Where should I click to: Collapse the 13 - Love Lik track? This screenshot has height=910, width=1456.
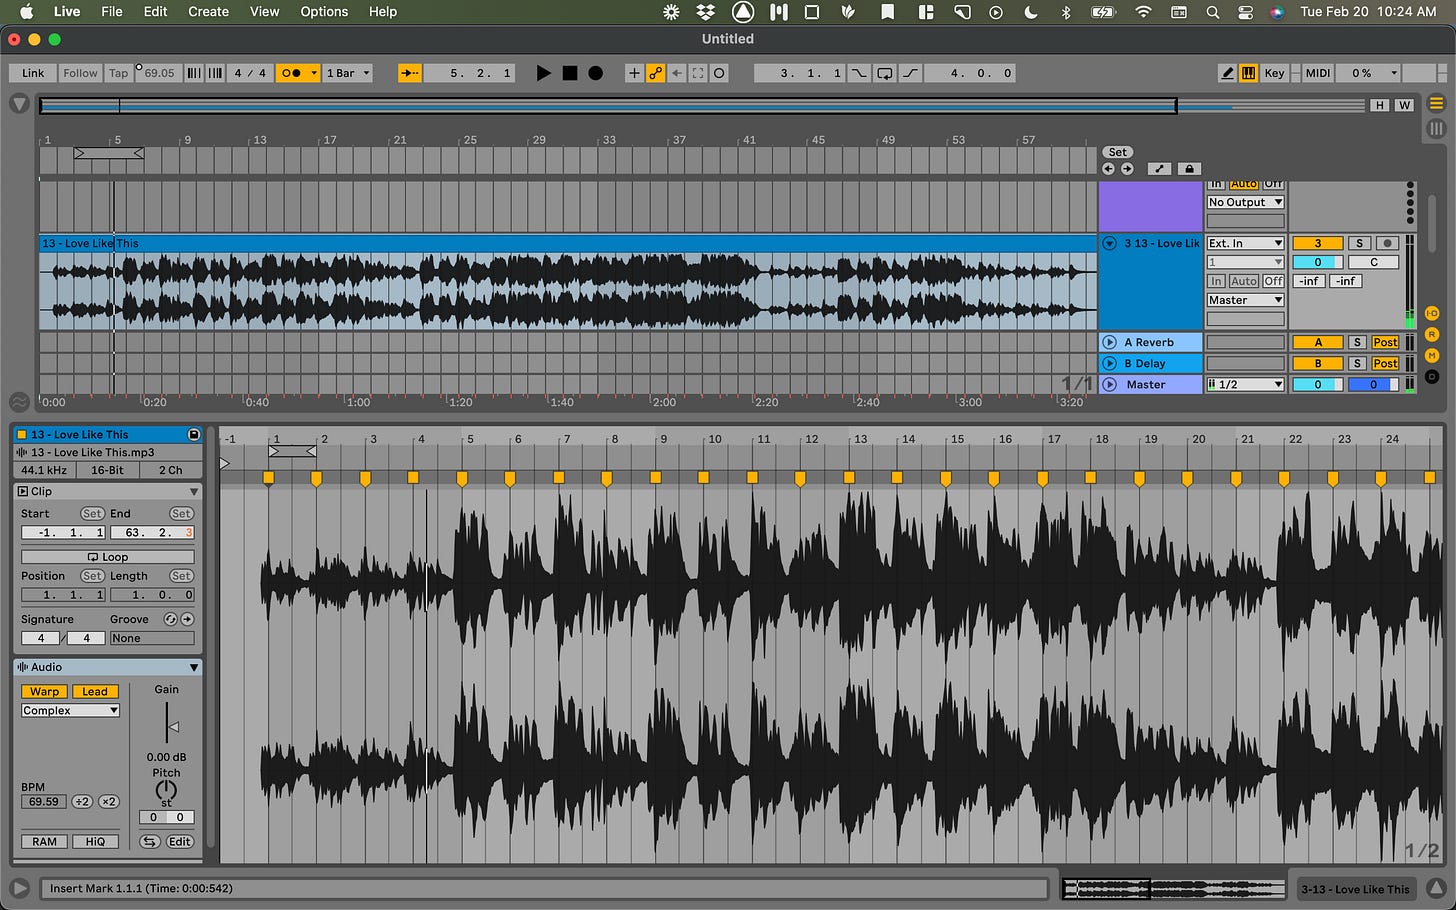[1109, 243]
